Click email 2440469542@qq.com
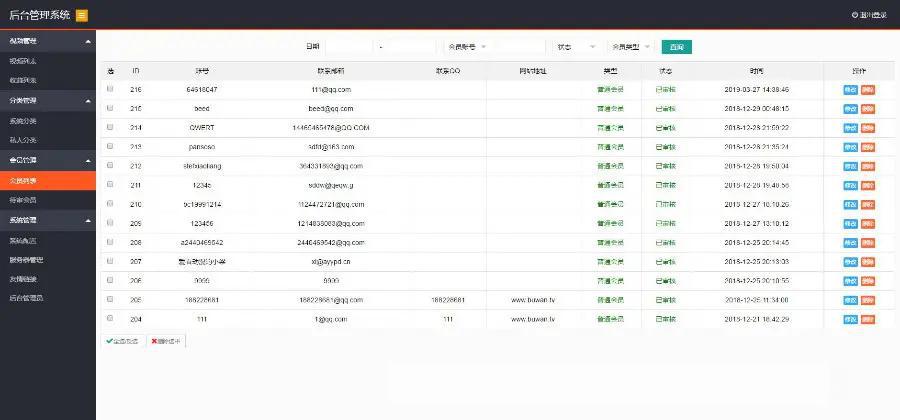 coord(331,243)
